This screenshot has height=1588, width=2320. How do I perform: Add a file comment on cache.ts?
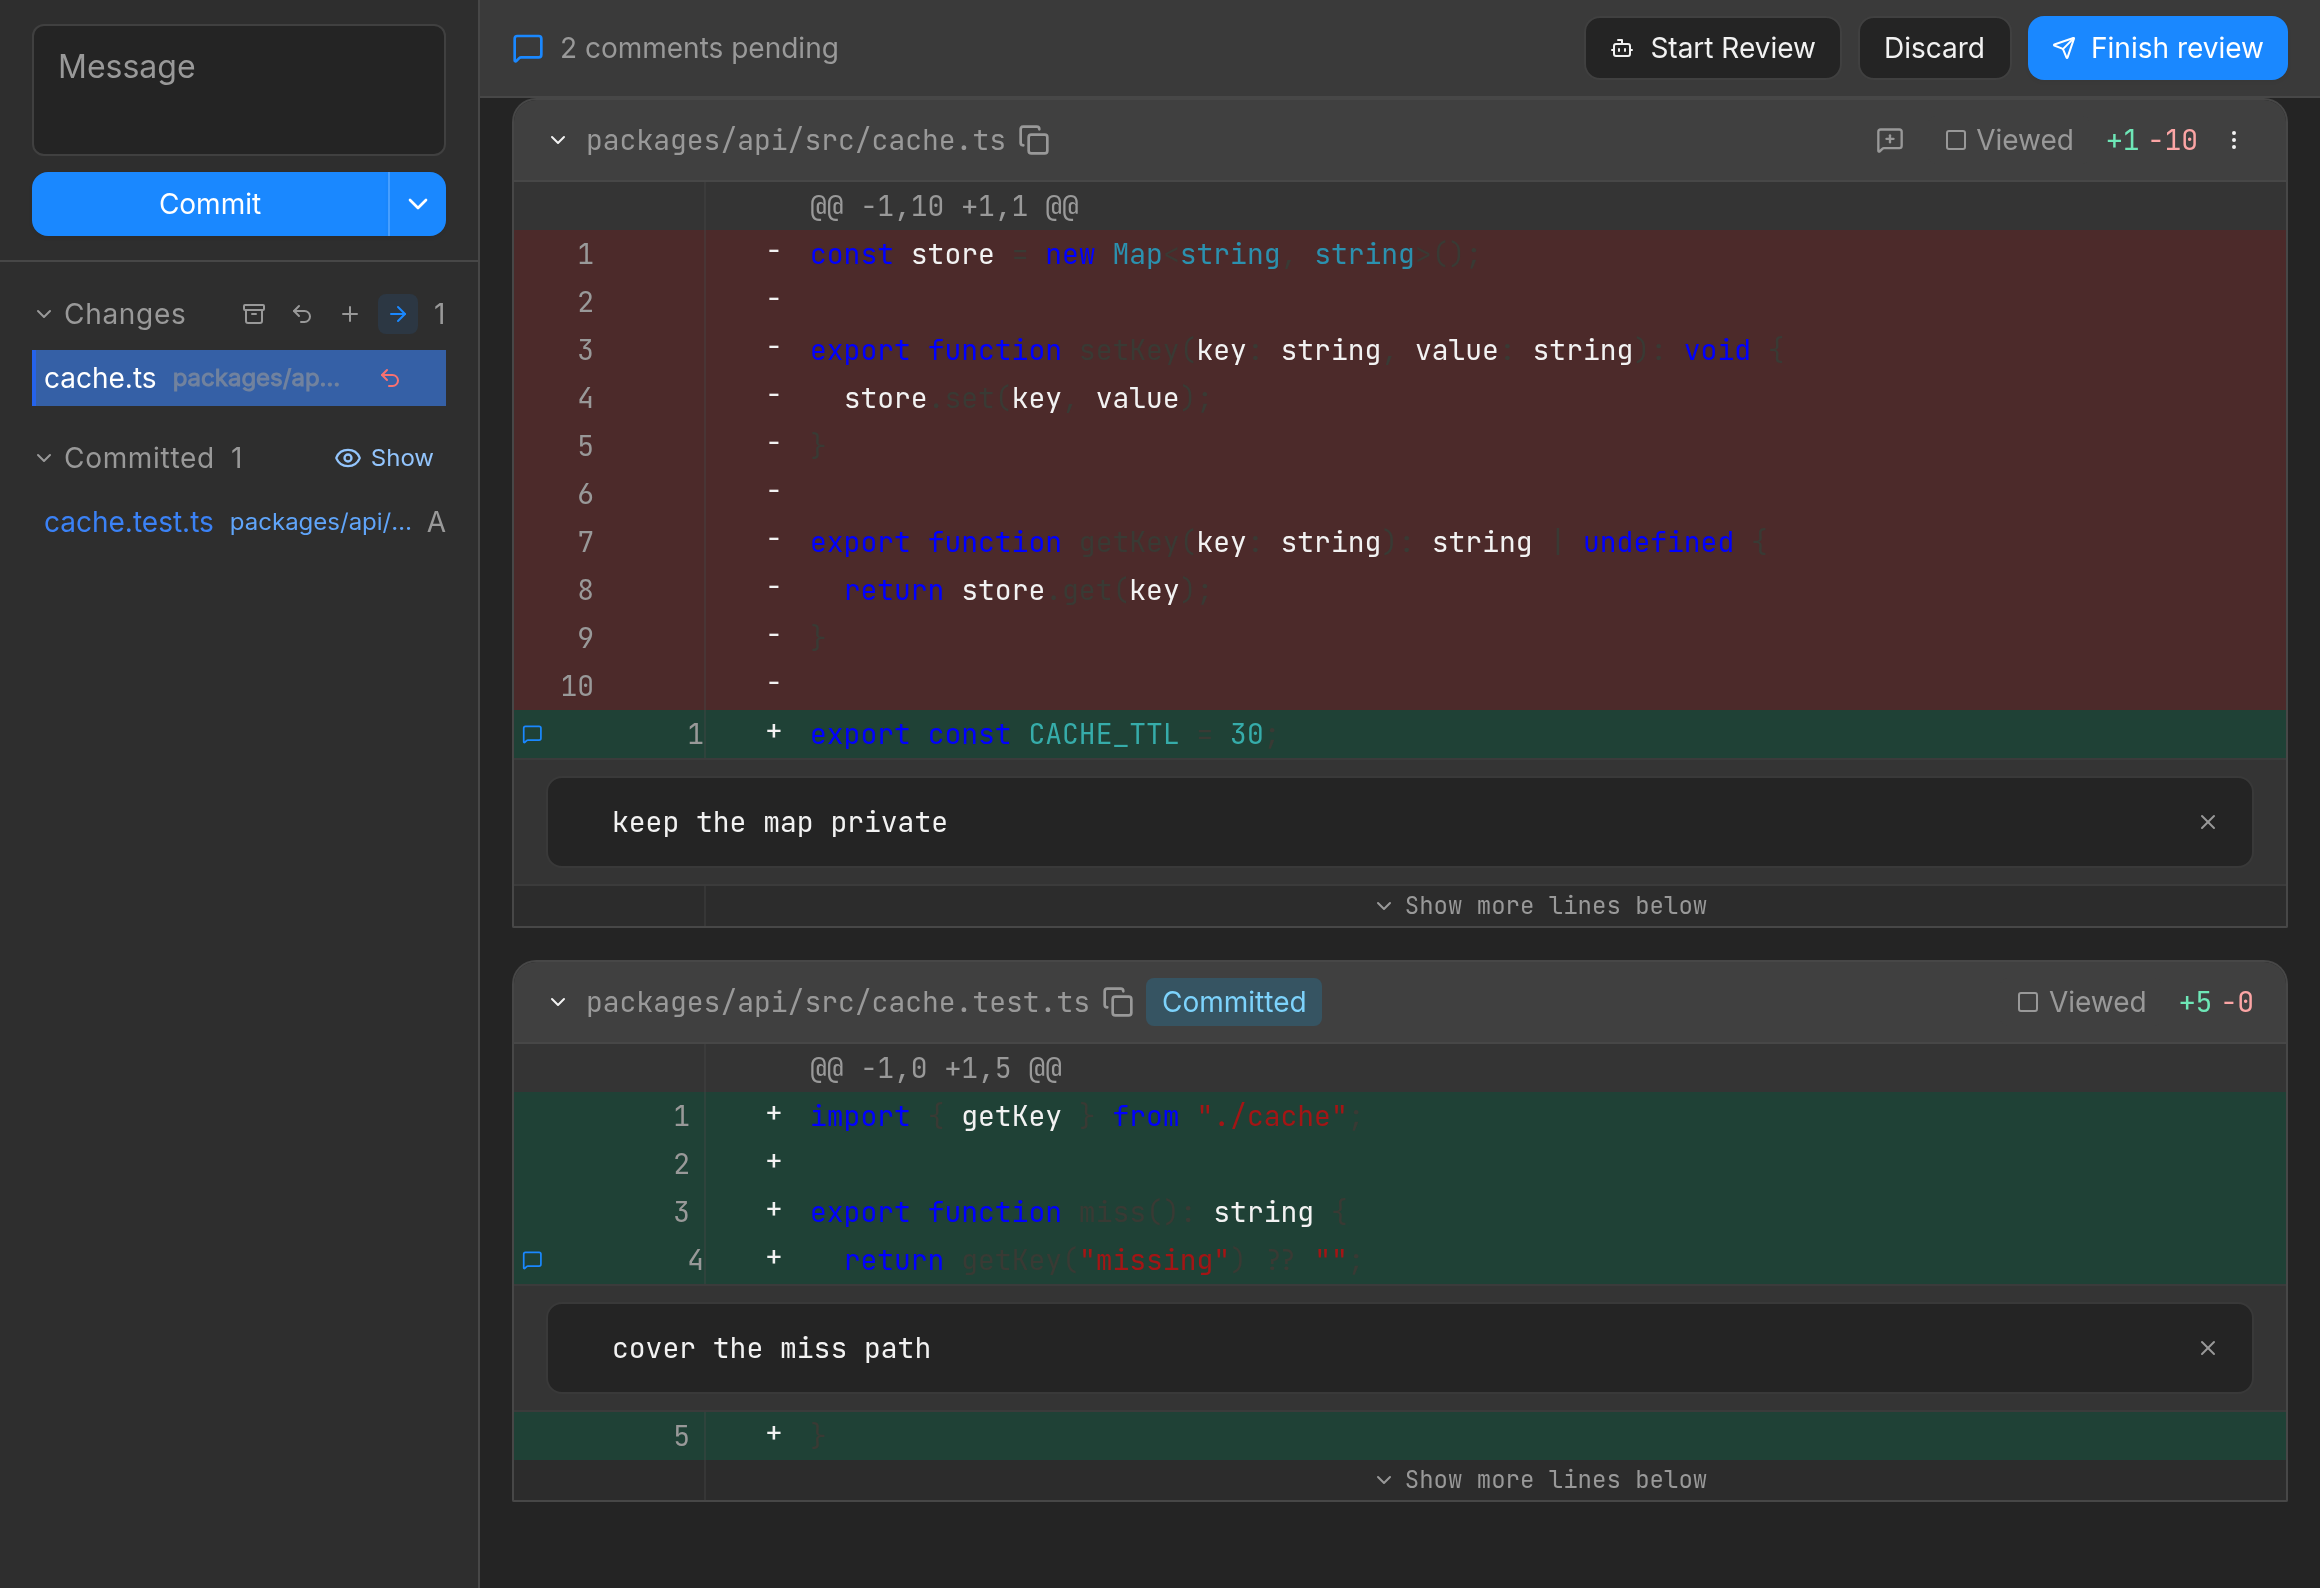click(x=1890, y=140)
